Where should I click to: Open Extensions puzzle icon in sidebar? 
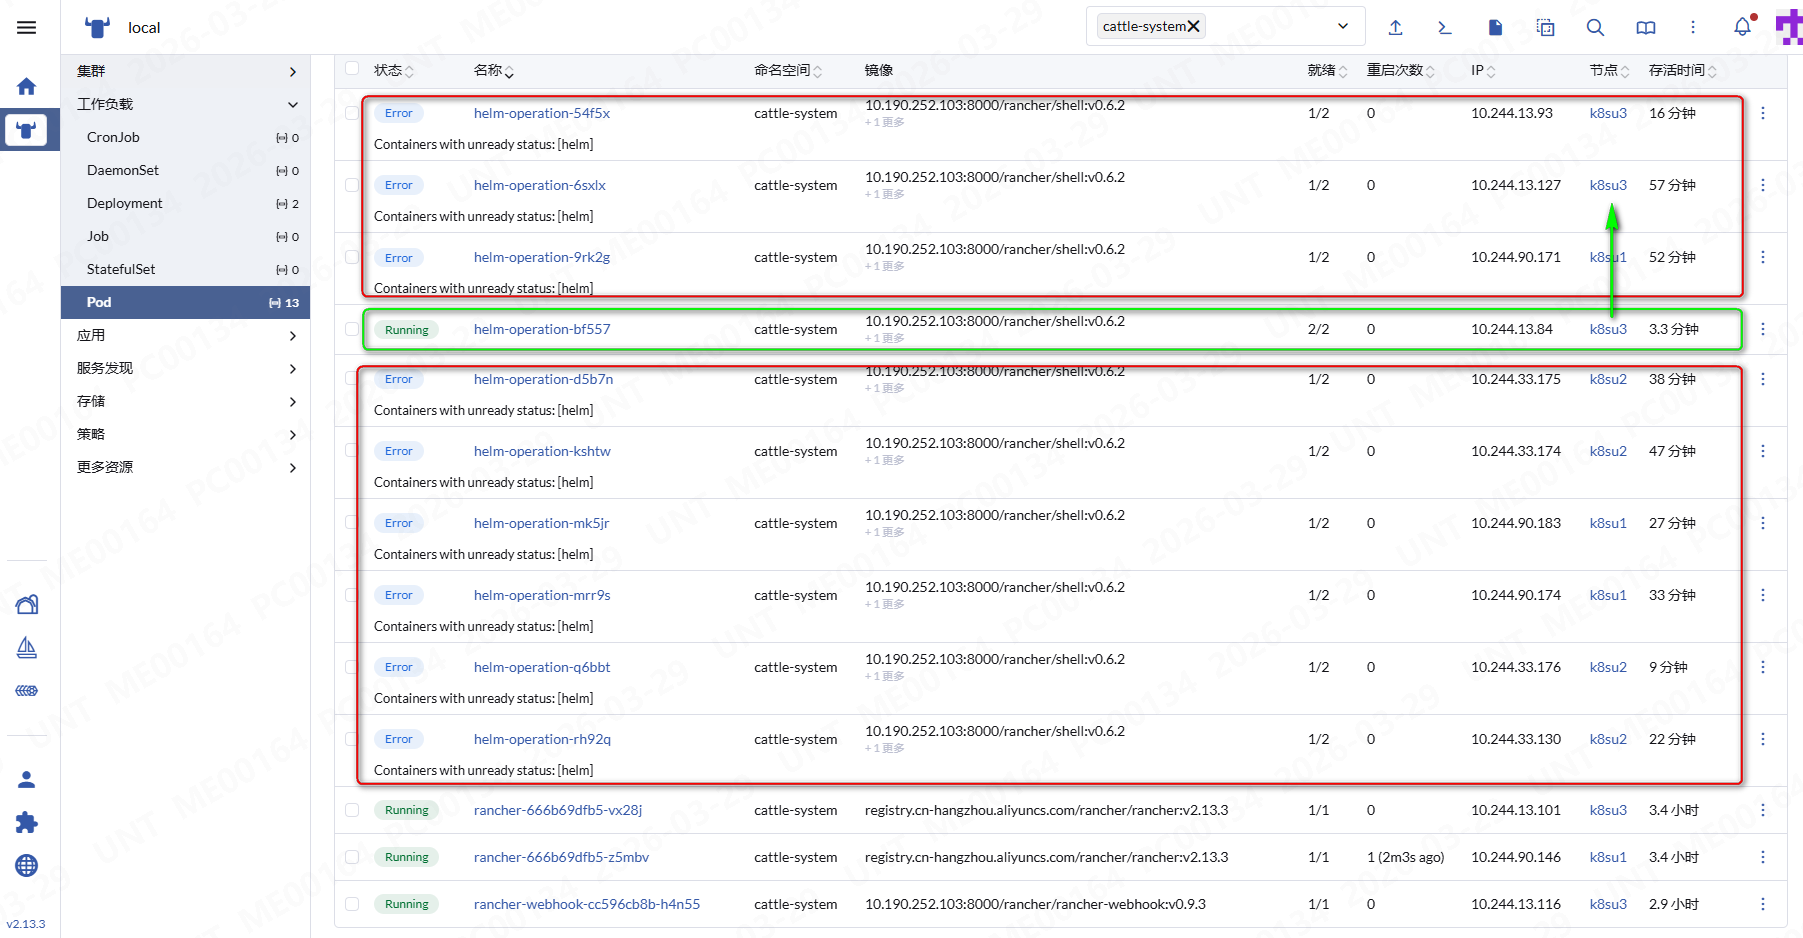pyautogui.click(x=27, y=822)
